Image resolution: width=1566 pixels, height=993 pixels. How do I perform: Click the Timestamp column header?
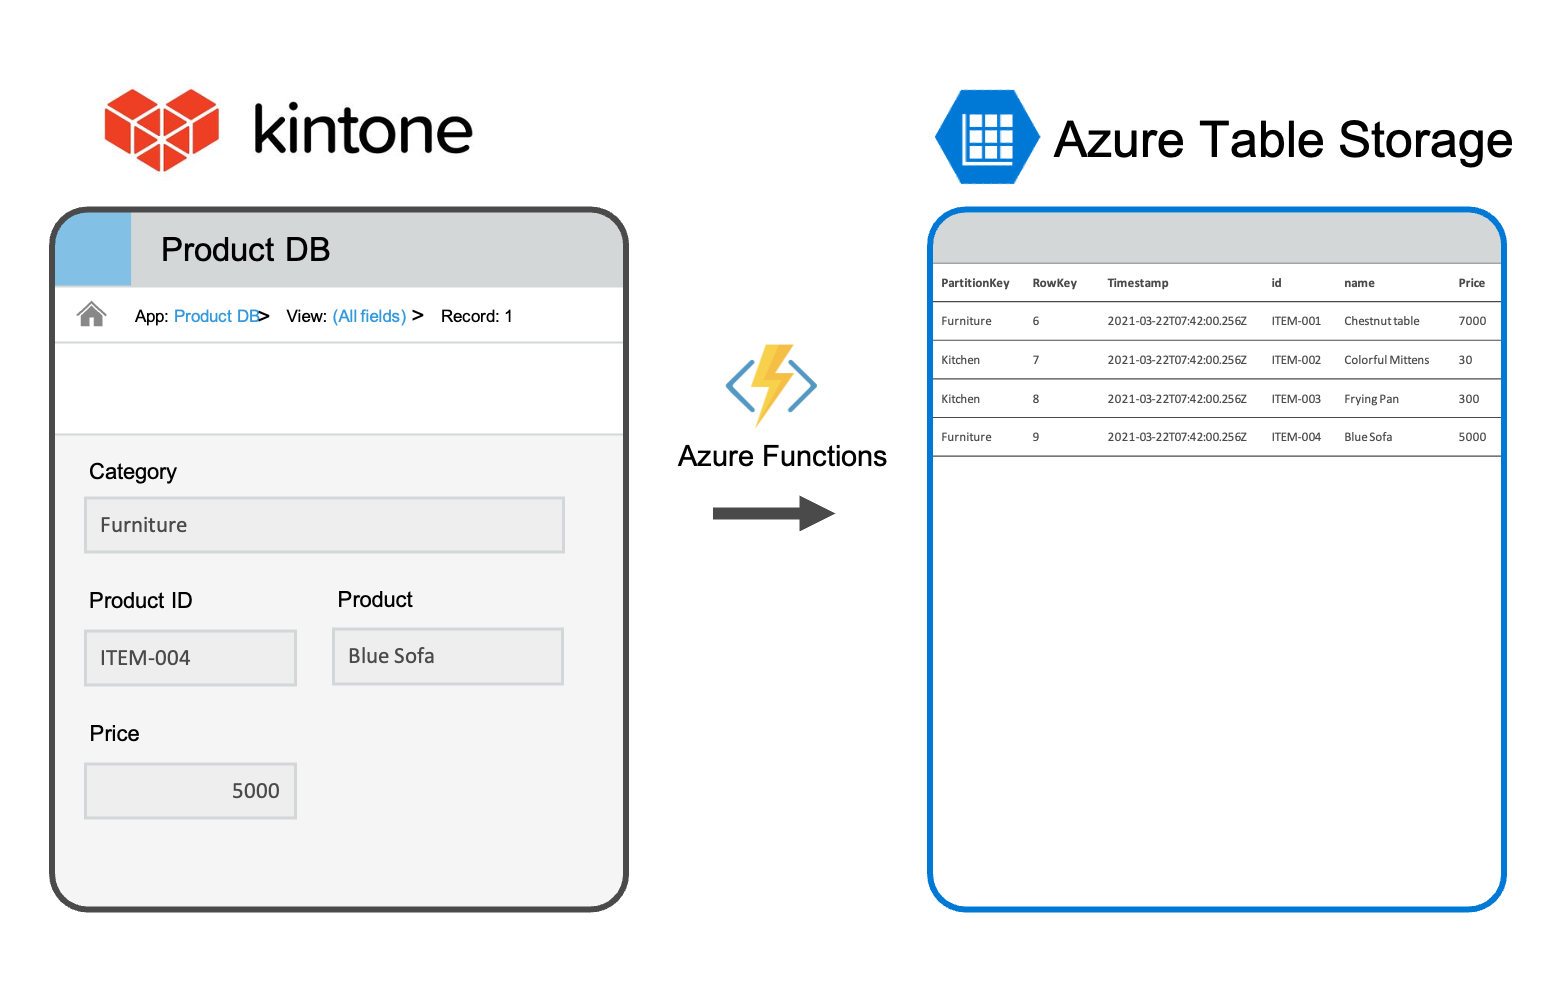tap(1138, 283)
